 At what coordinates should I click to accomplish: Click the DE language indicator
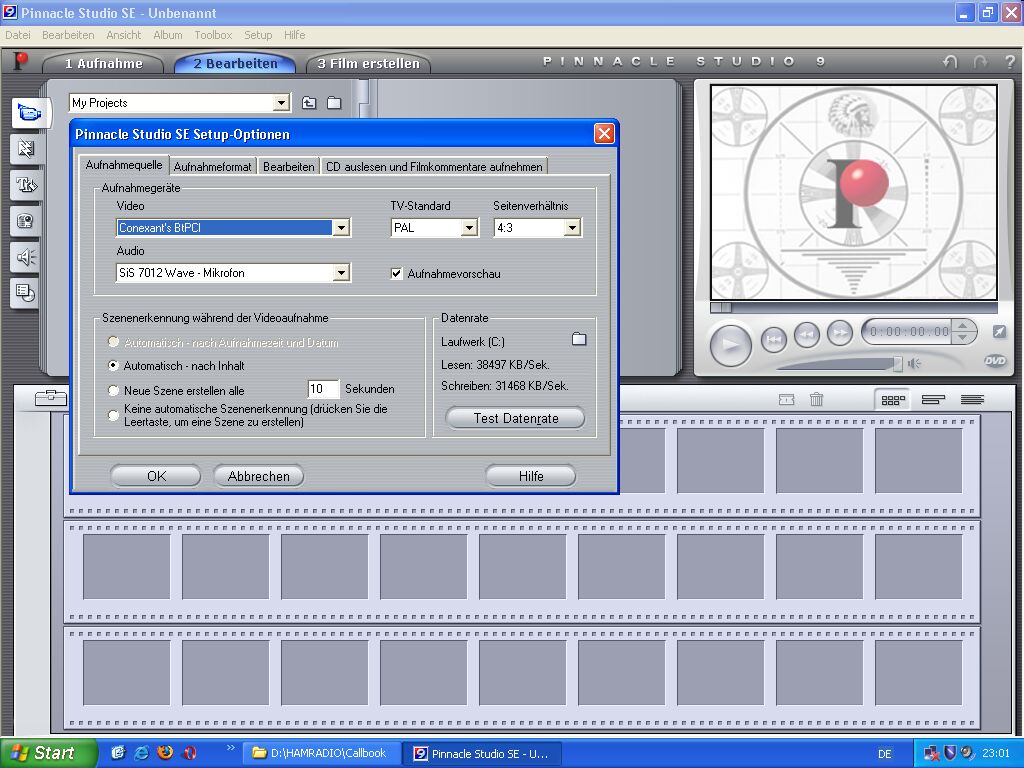click(885, 754)
